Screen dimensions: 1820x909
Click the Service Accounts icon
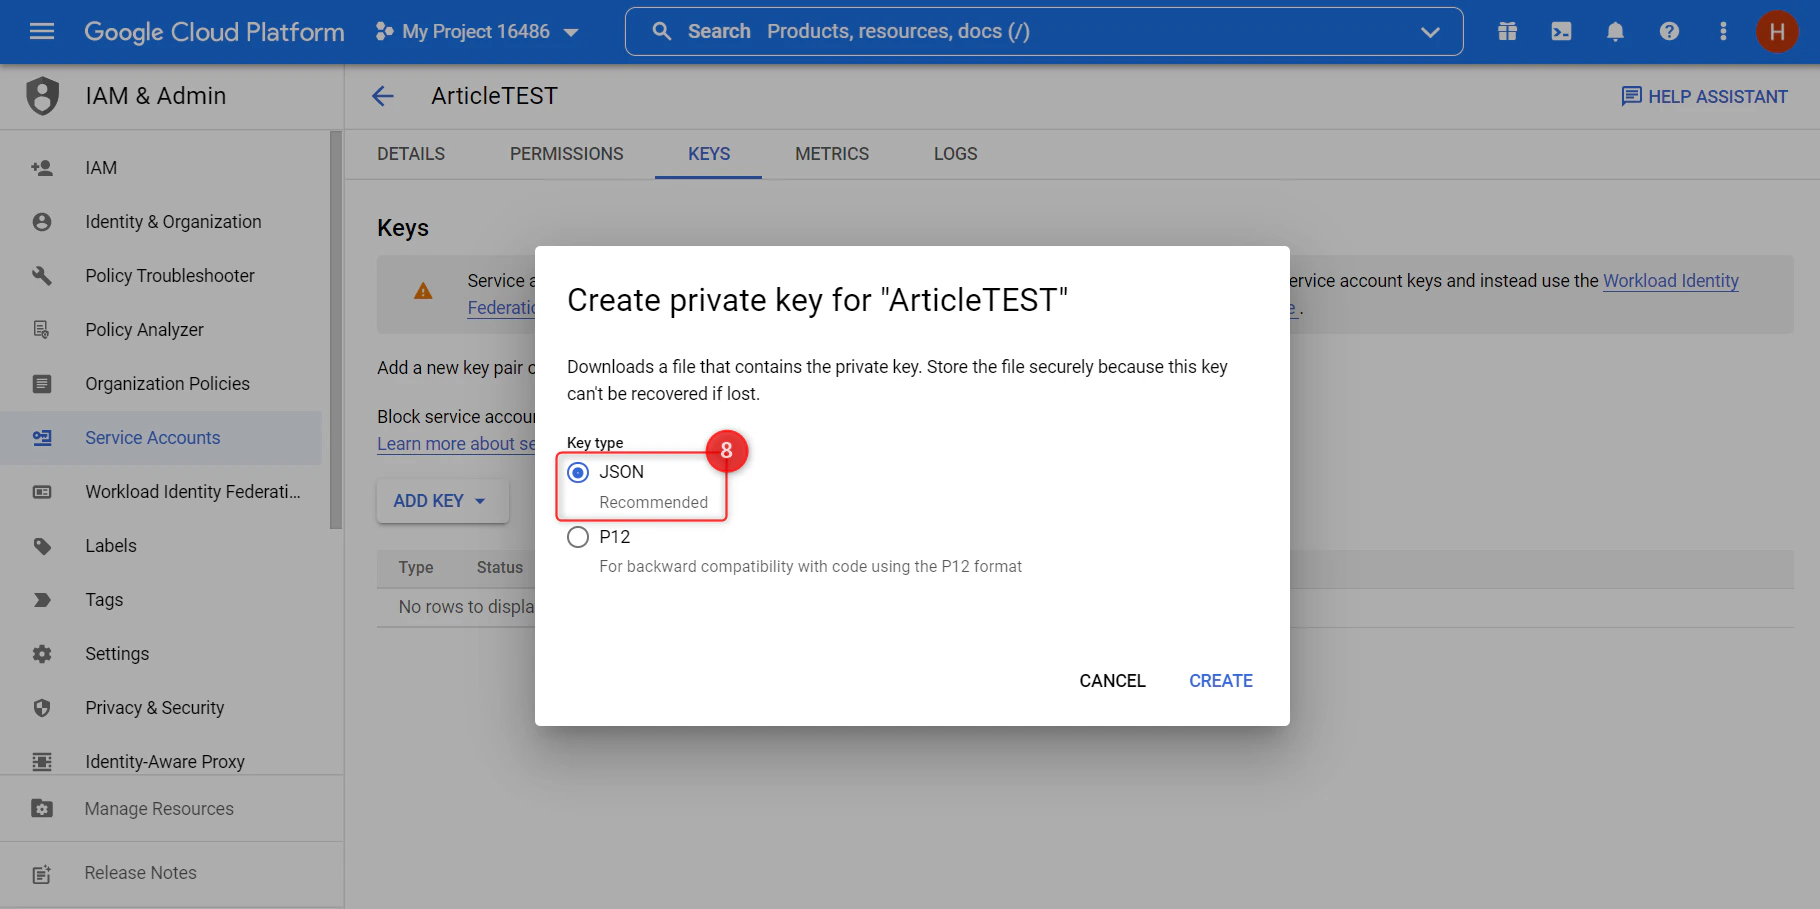pyautogui.click(x=42, y=438)
